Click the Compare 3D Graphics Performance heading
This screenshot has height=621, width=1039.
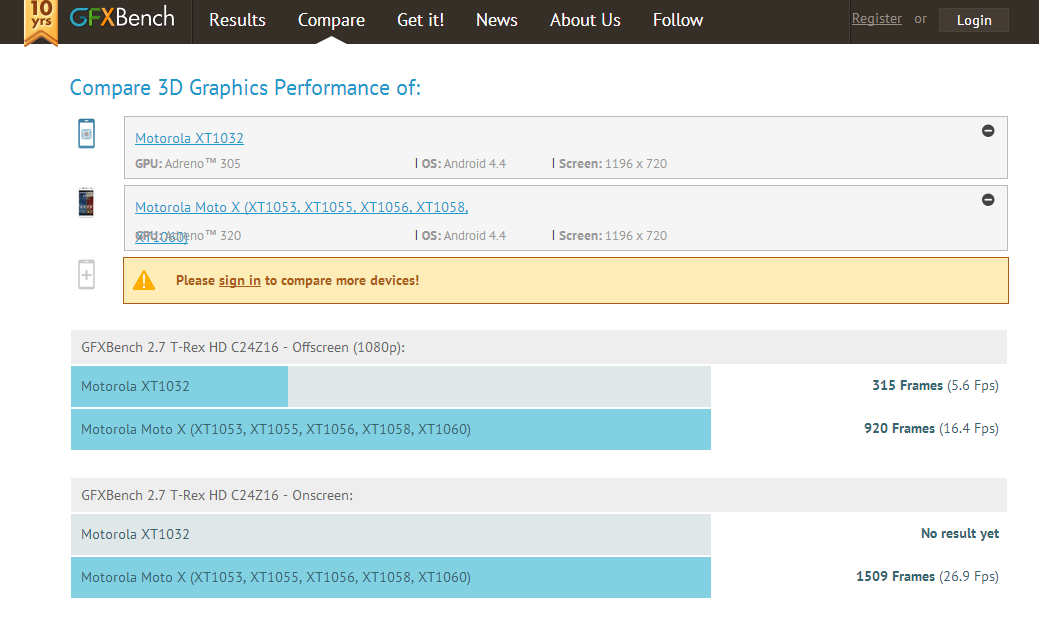[x=245, y=87]
